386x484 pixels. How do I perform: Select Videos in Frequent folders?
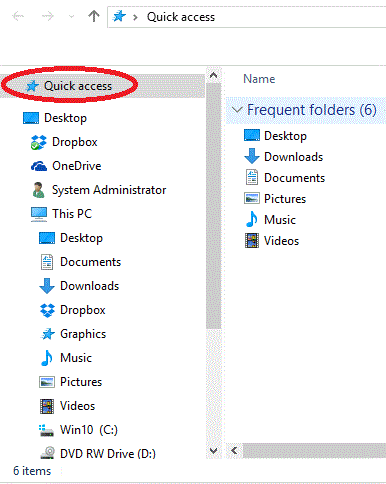[281, 241]
